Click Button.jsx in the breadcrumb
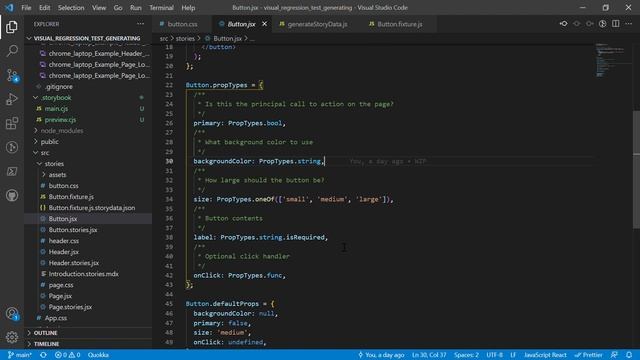This screenshot has height=360, width=640. pyautogui.click(x=227, y=38)
